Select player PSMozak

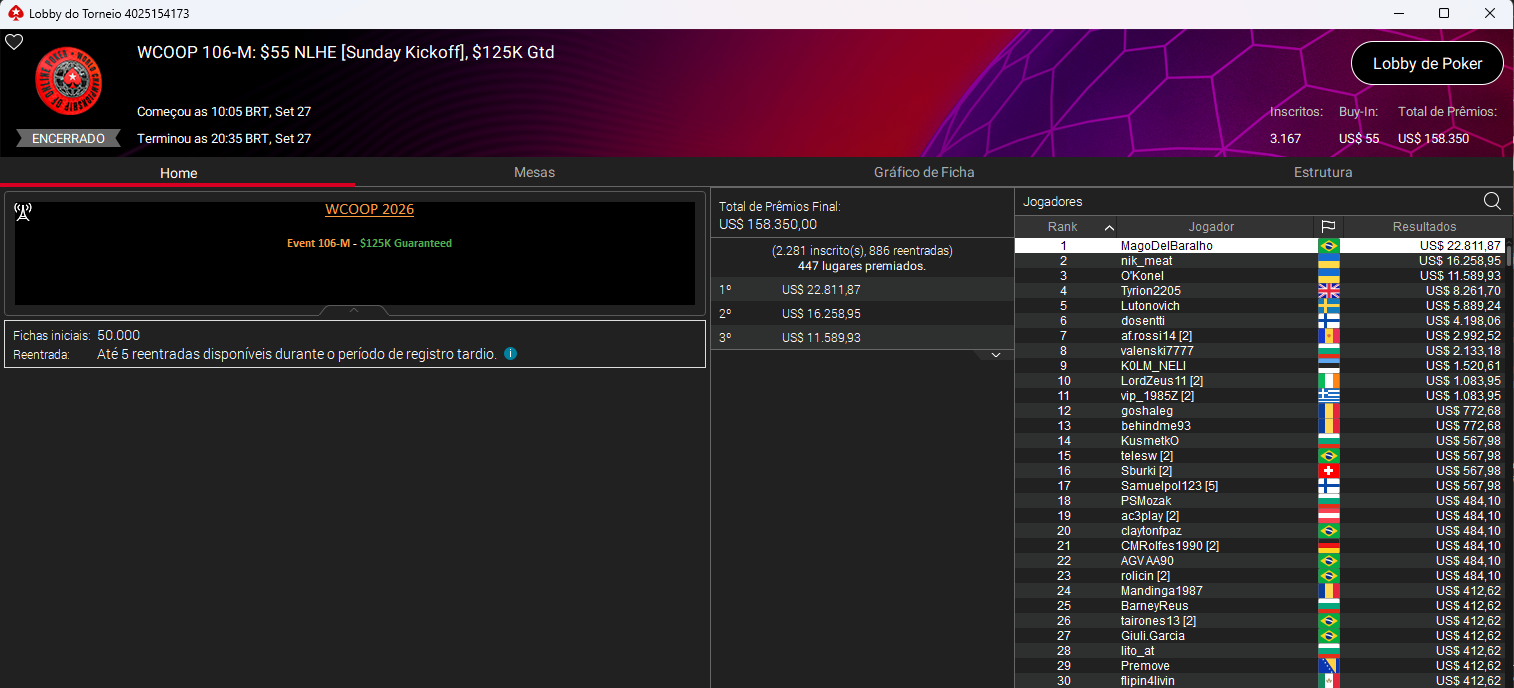[x=1260, y=501]
